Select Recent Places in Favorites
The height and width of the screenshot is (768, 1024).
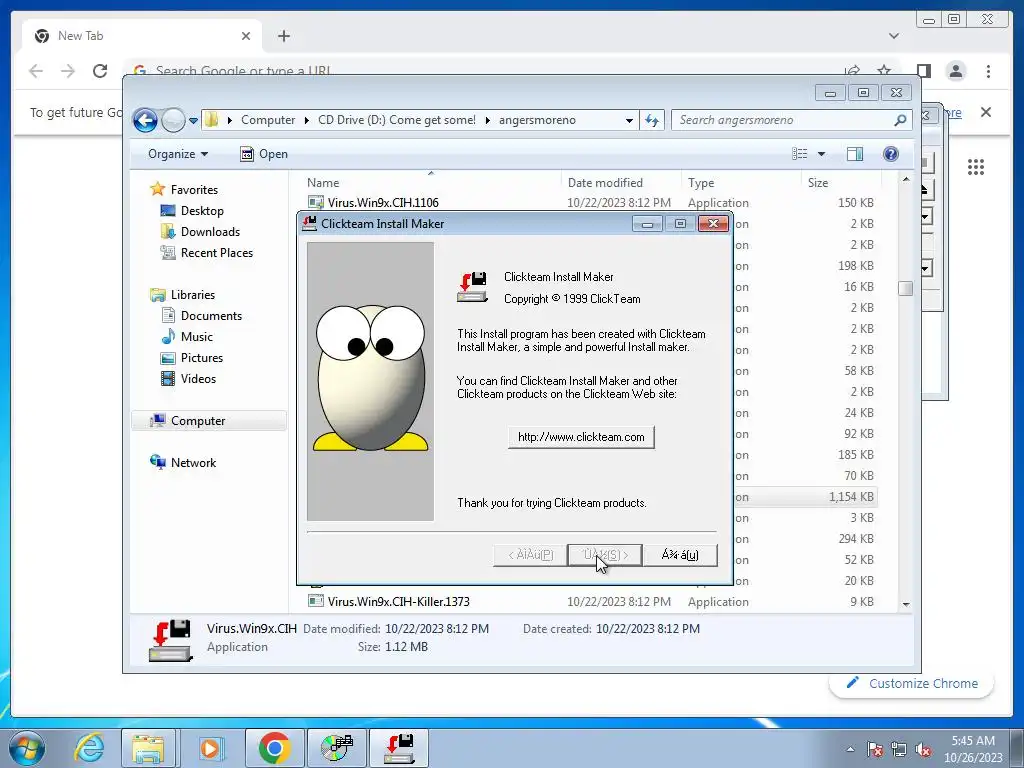click(216, 253)
